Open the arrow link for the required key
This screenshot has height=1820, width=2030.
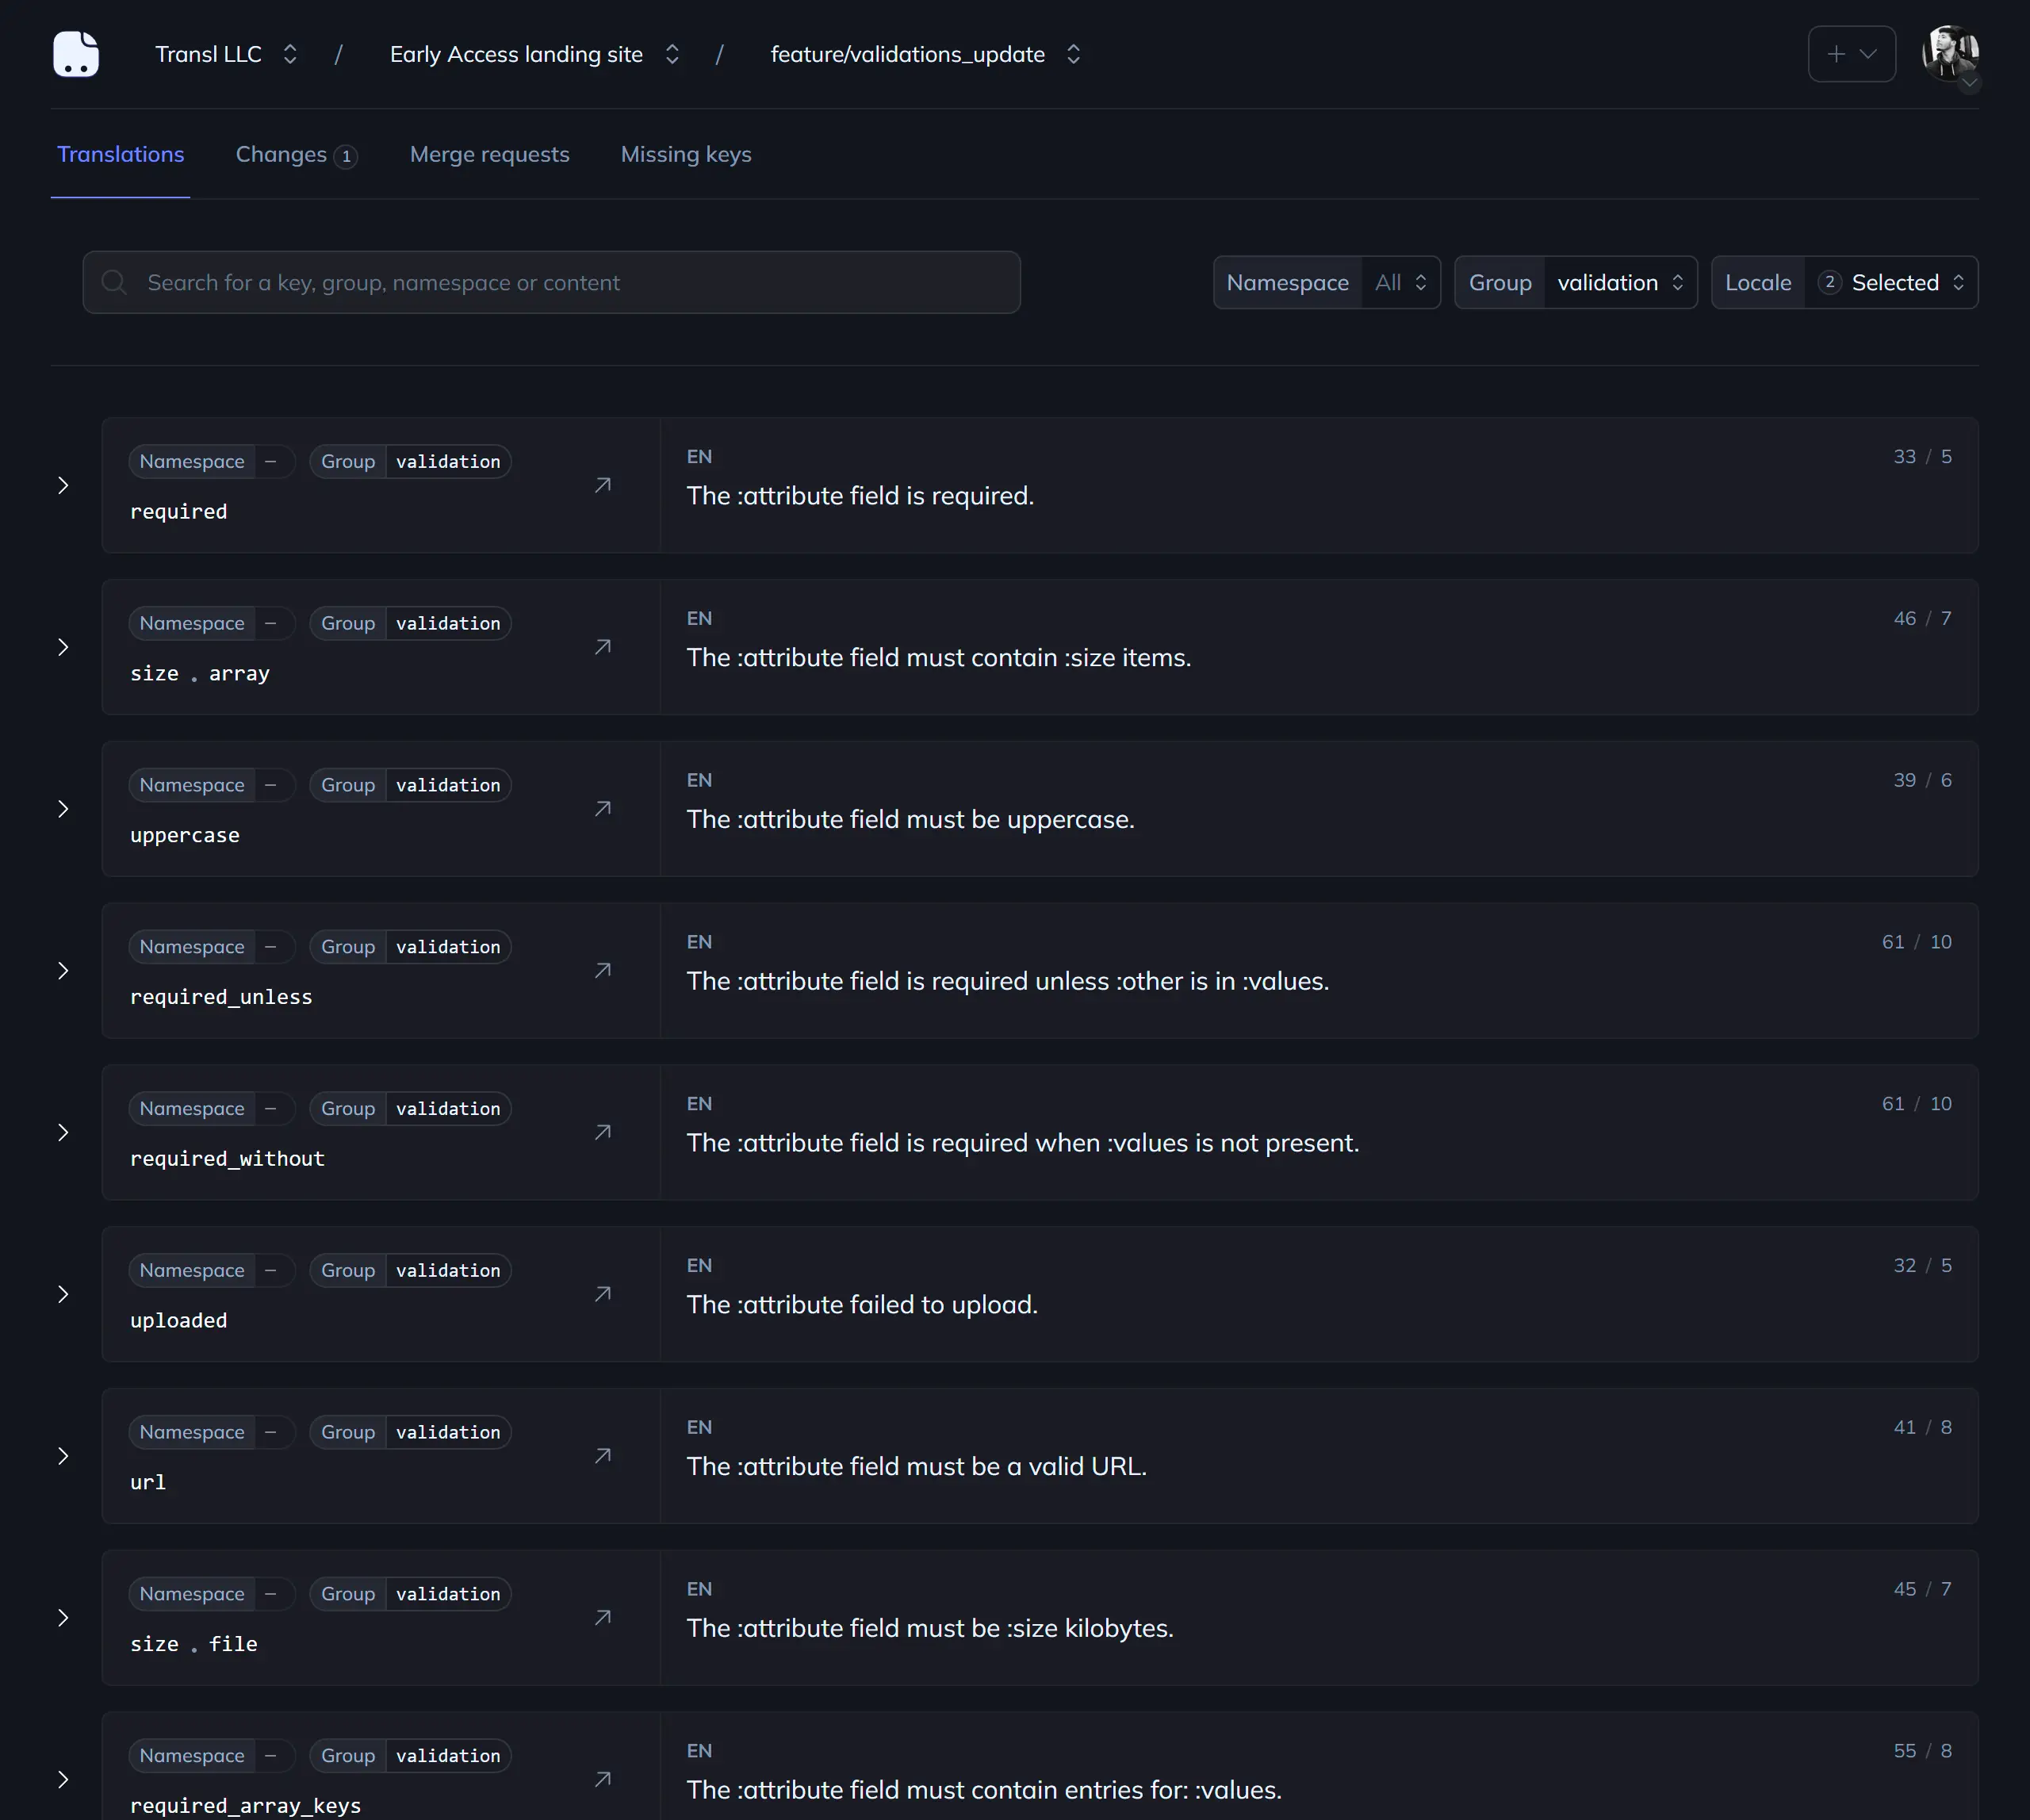[602, 485]
